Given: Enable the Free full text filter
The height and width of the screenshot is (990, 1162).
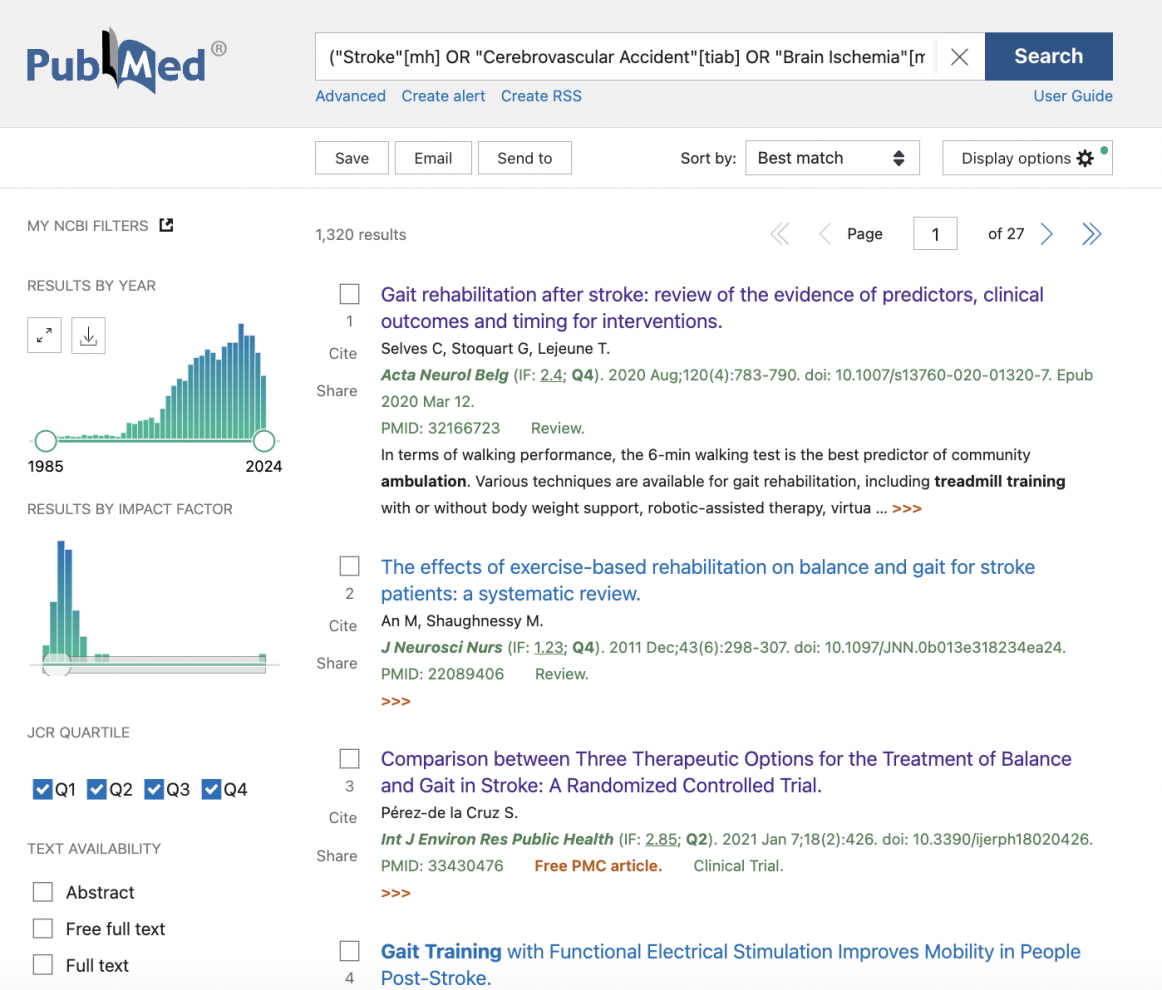Looking at the screenshot, I should [43, 929].
